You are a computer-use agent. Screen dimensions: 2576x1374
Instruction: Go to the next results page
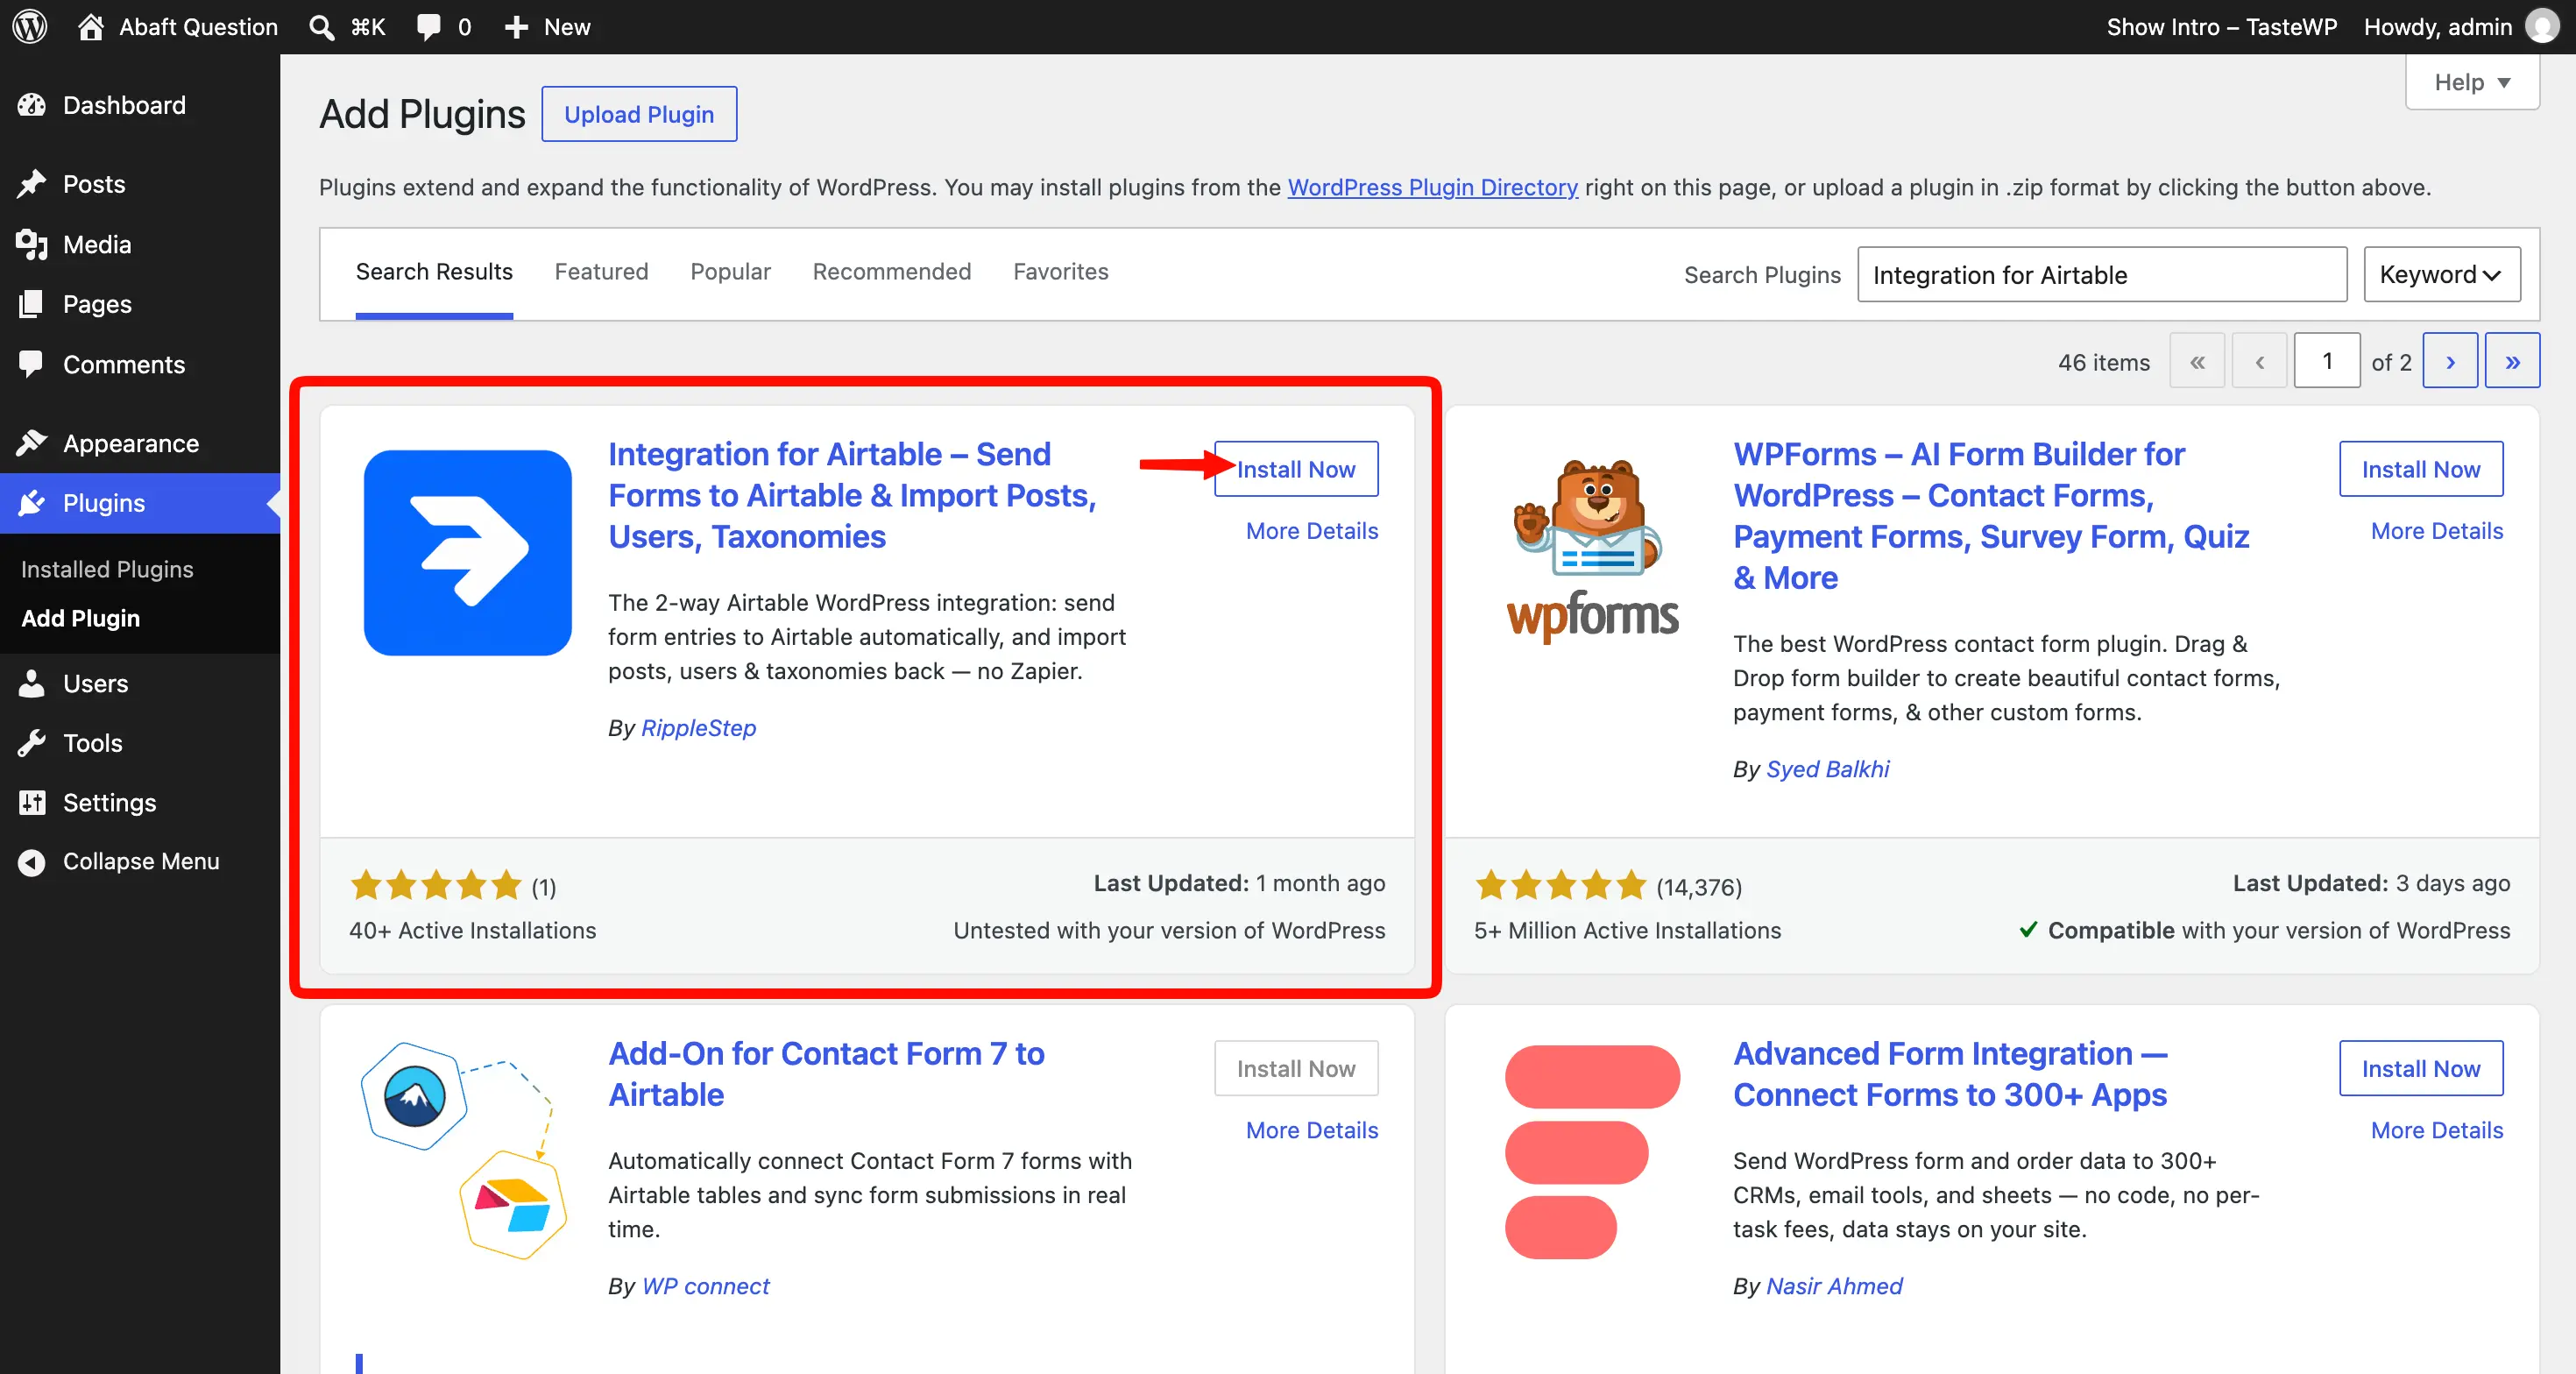click(2449, 361)
